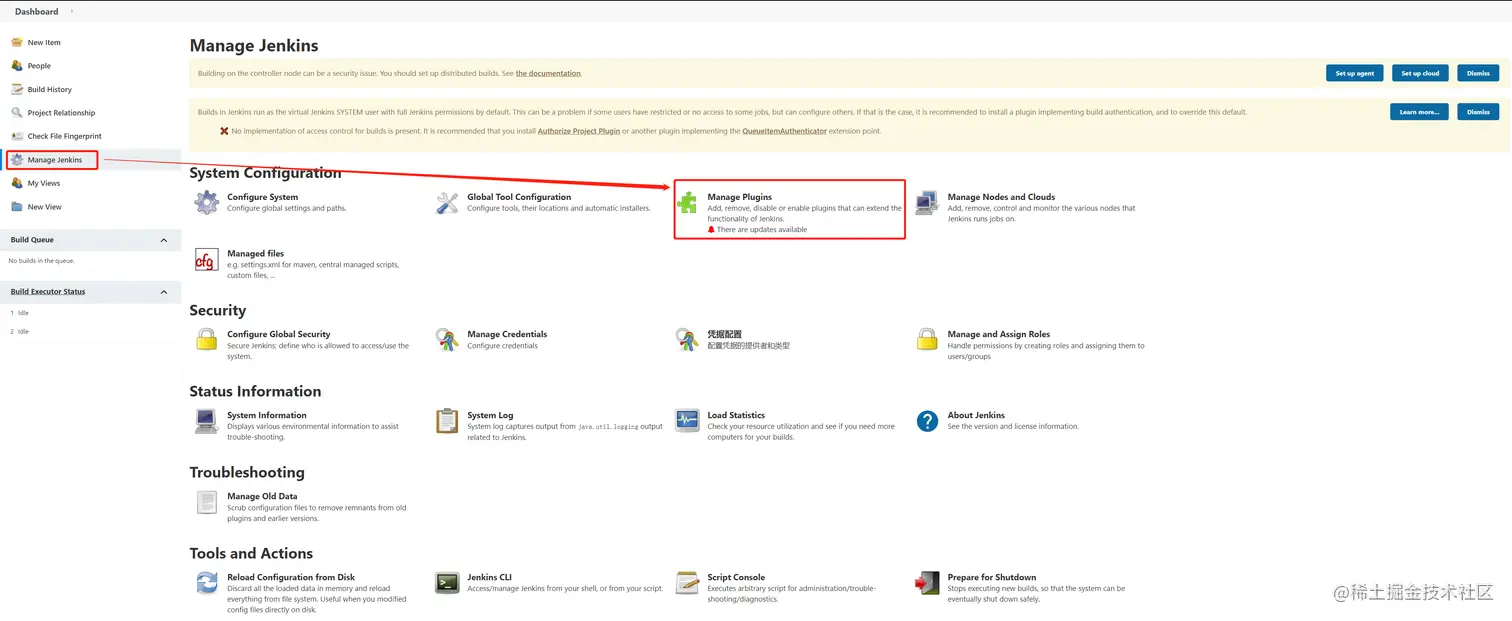This screenshot has height=621, width=1512.
Task: Open the Manage Nodes and Clouds link
Action: pyautogui.click(x=1001, y=197)
